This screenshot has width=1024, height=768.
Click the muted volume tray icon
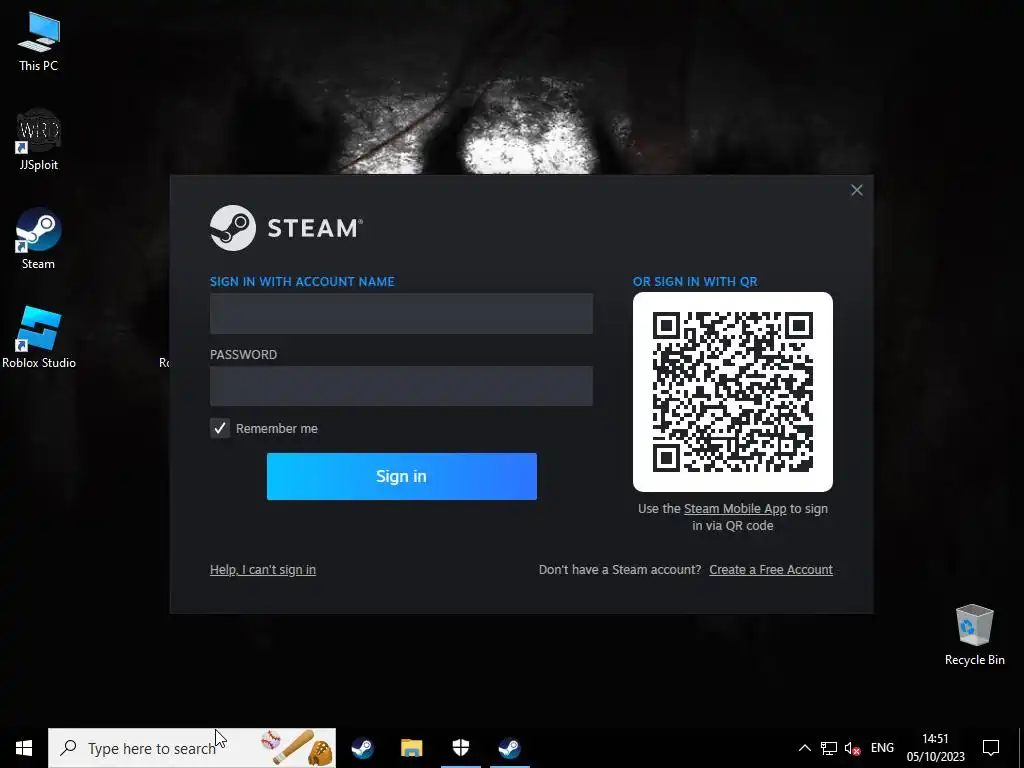click(852, 748)
